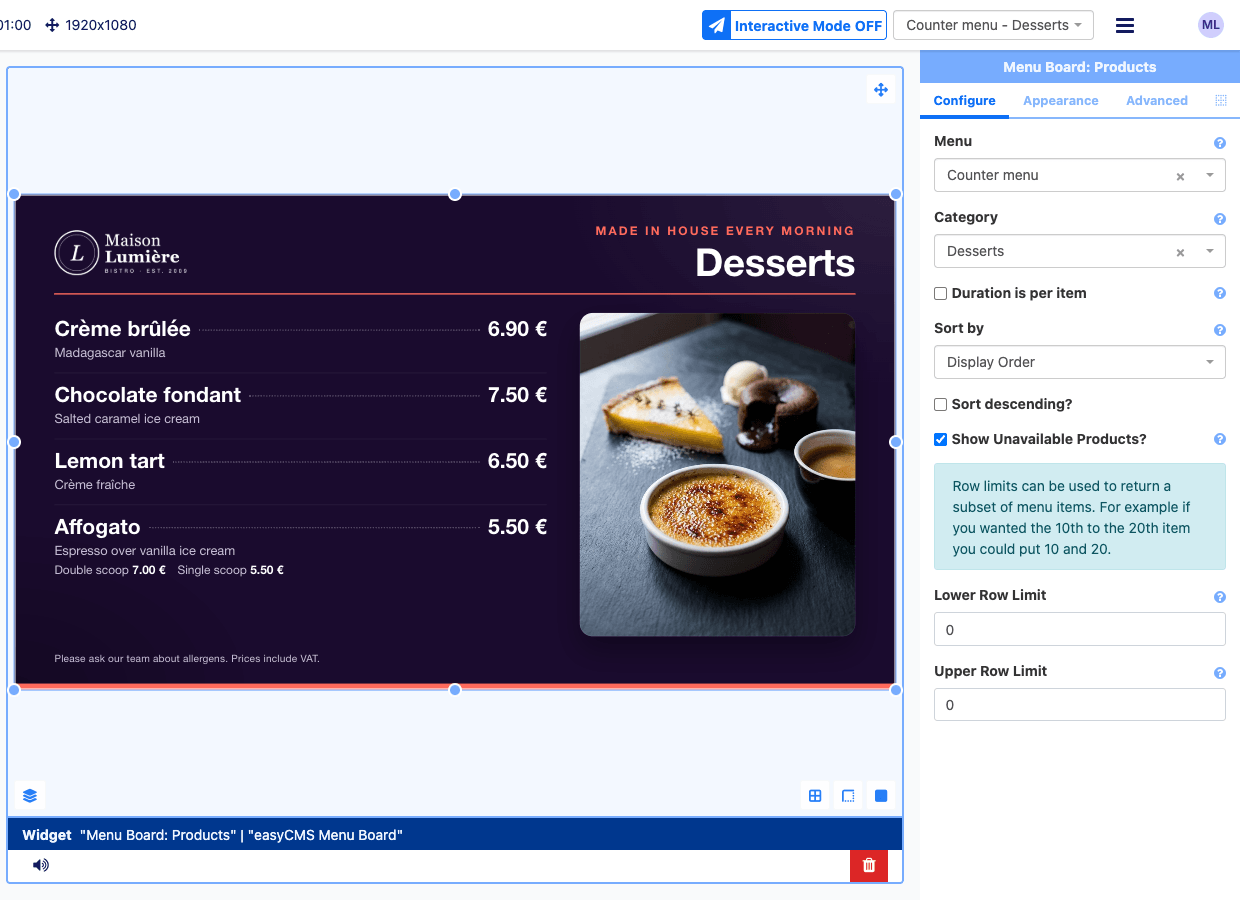Open help for Lower Row Limit
1240x900 pixels.
[1220, 597]
